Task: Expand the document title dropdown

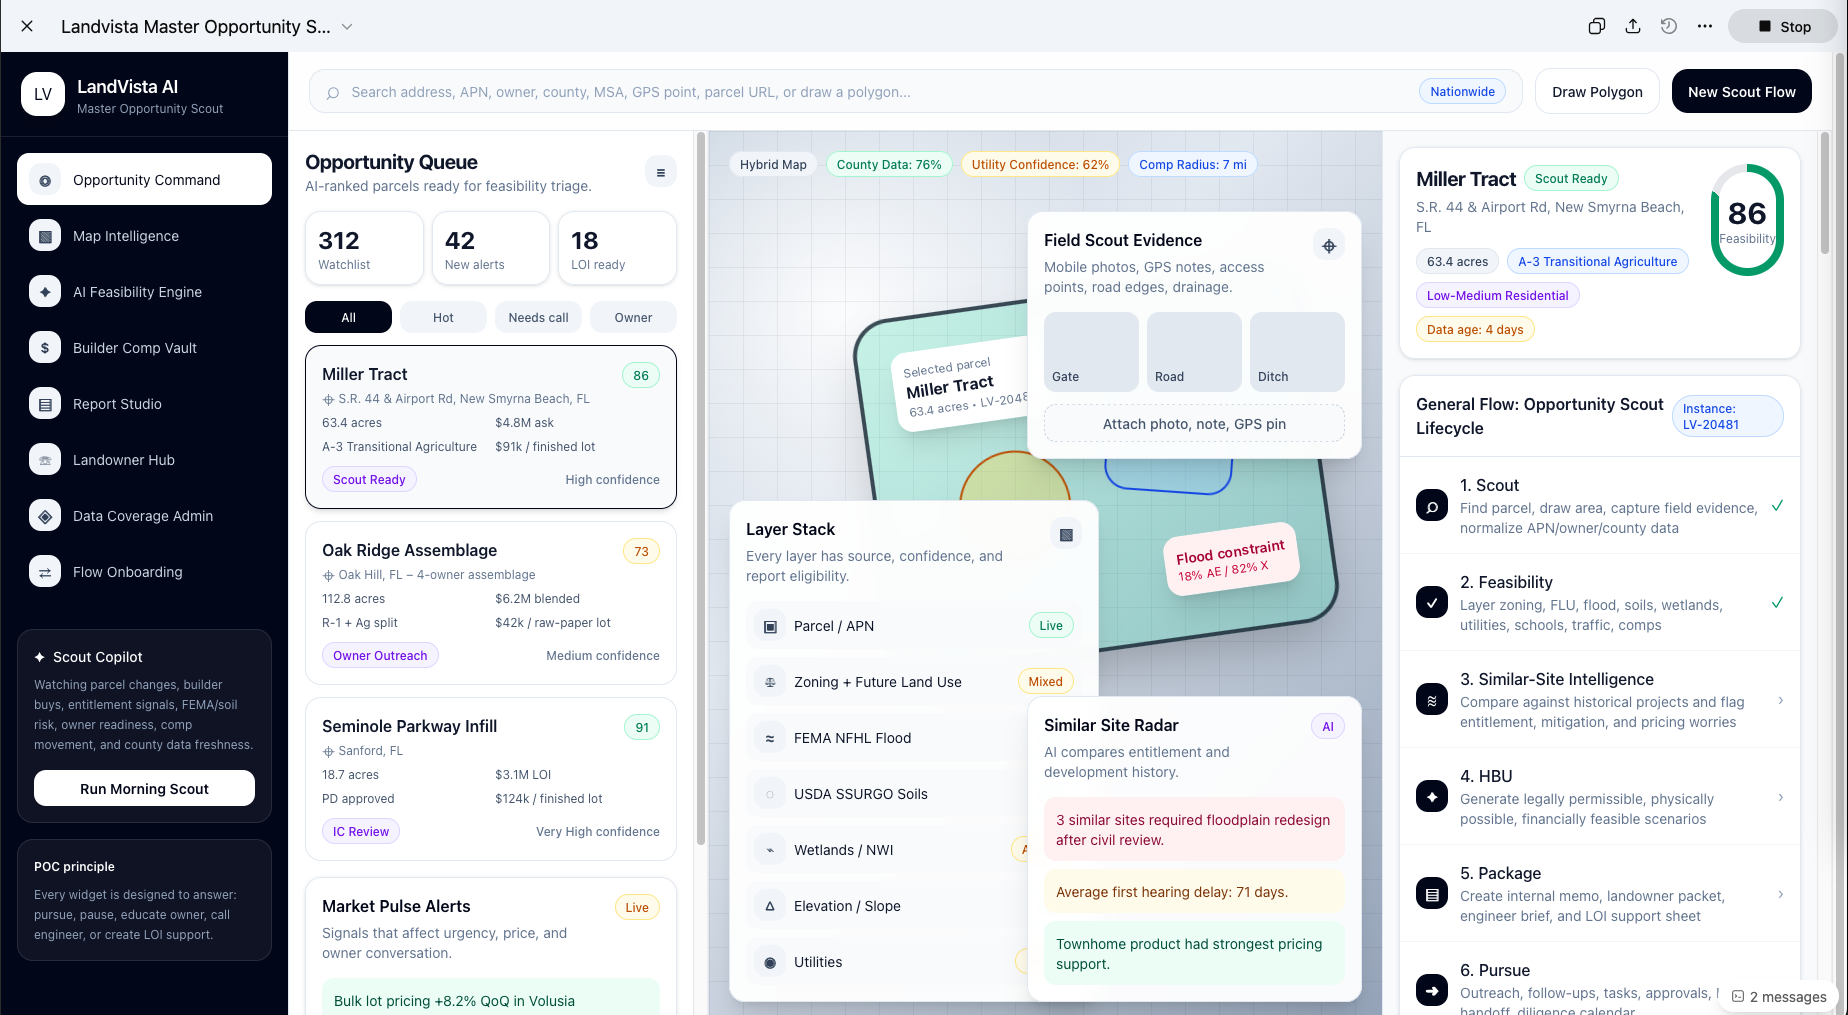Action: click(346, 27)
